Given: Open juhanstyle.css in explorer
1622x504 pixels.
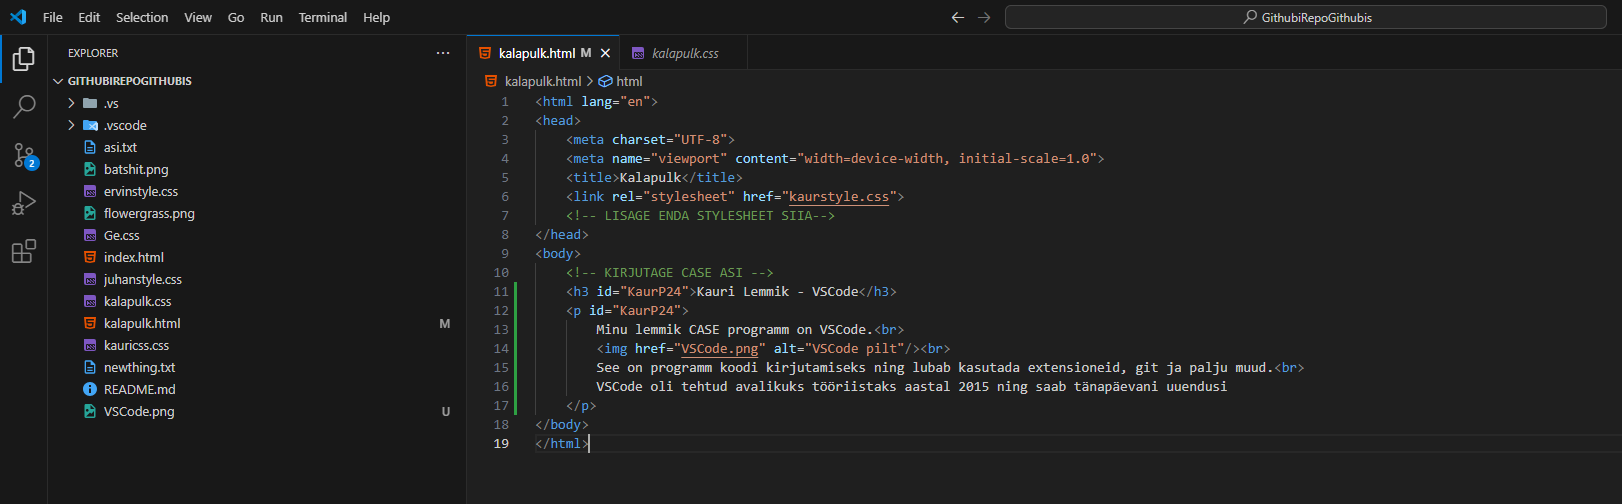Looking at the screenshot, I should point(143,279).
